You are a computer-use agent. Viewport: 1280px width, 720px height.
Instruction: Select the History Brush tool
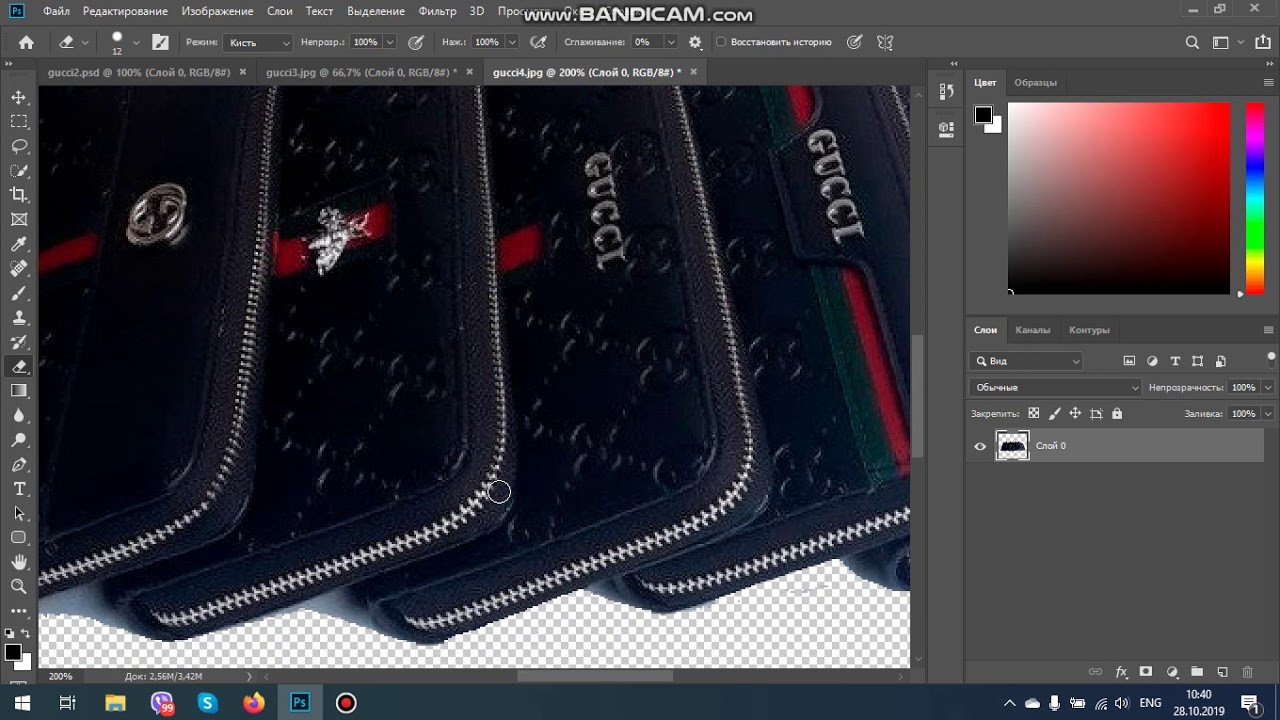pyautogui.click(x=19, y=342)
